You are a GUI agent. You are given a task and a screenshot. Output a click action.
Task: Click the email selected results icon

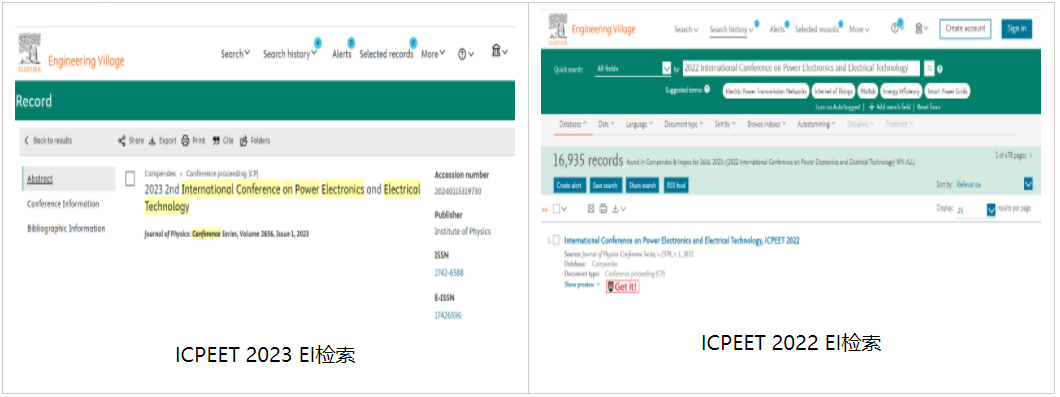click(x=591, y=209)
